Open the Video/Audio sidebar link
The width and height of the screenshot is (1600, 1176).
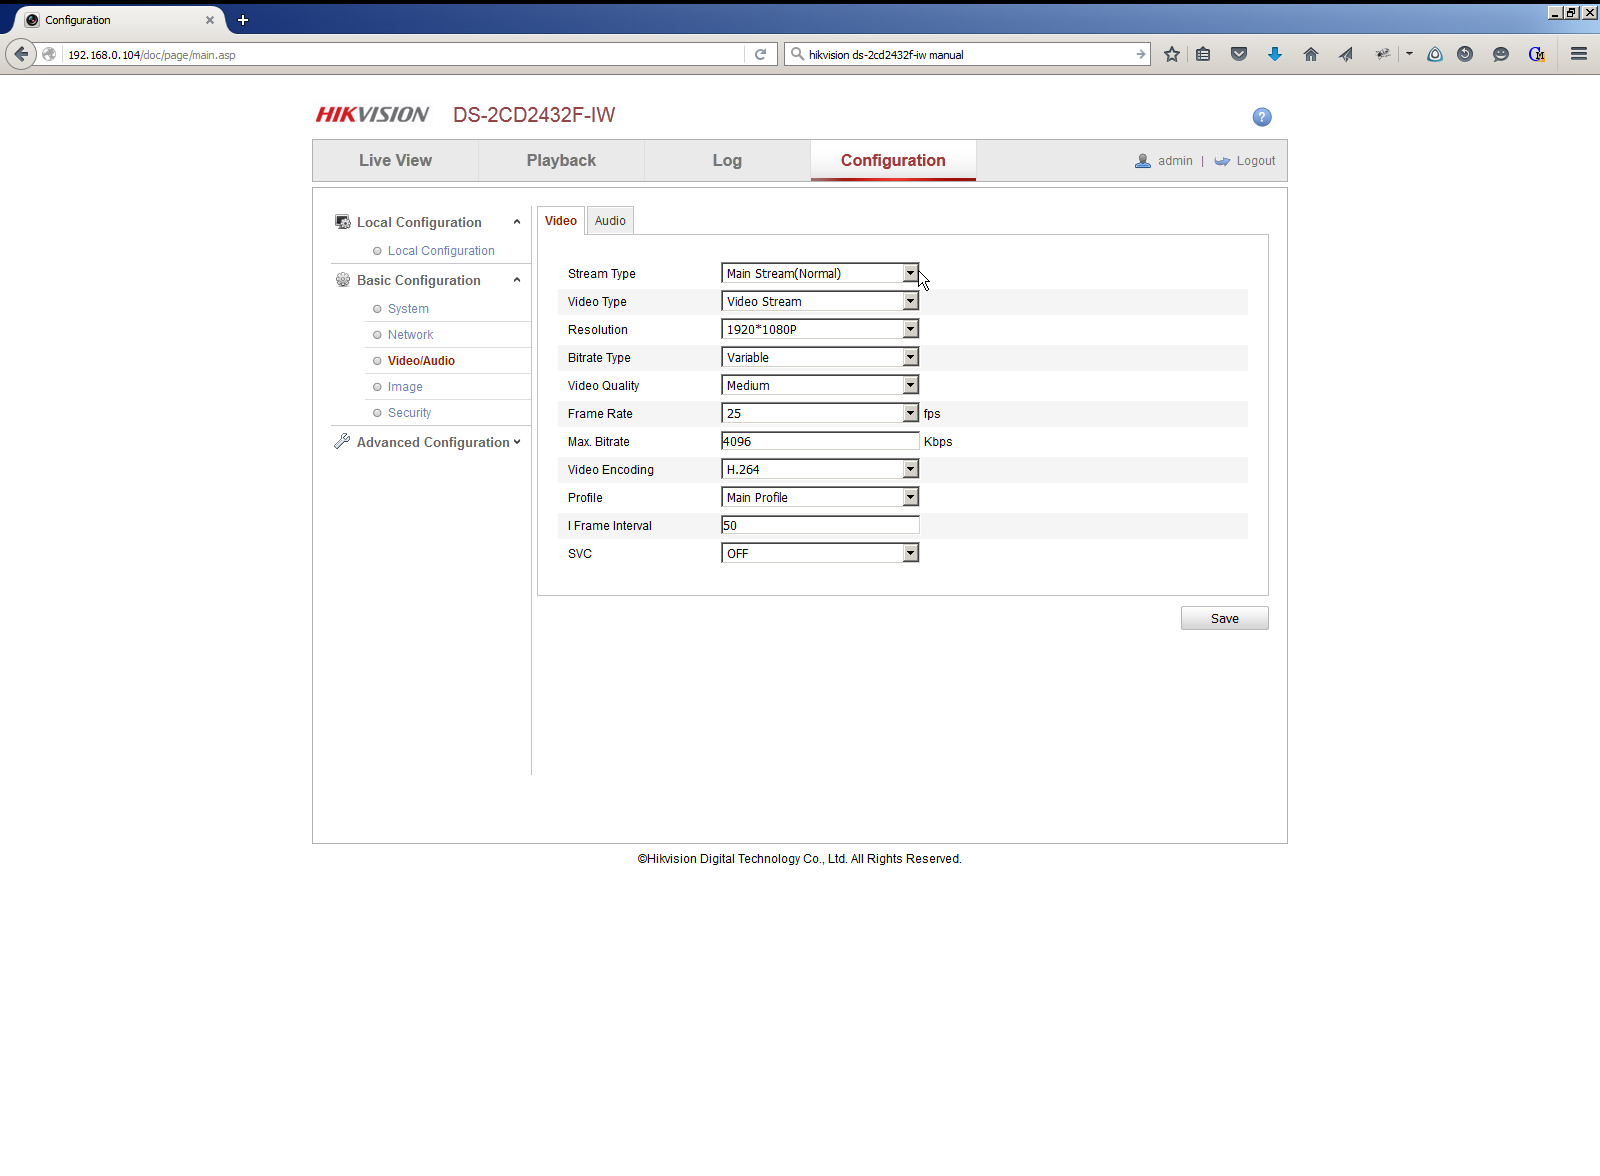(421, 361)
